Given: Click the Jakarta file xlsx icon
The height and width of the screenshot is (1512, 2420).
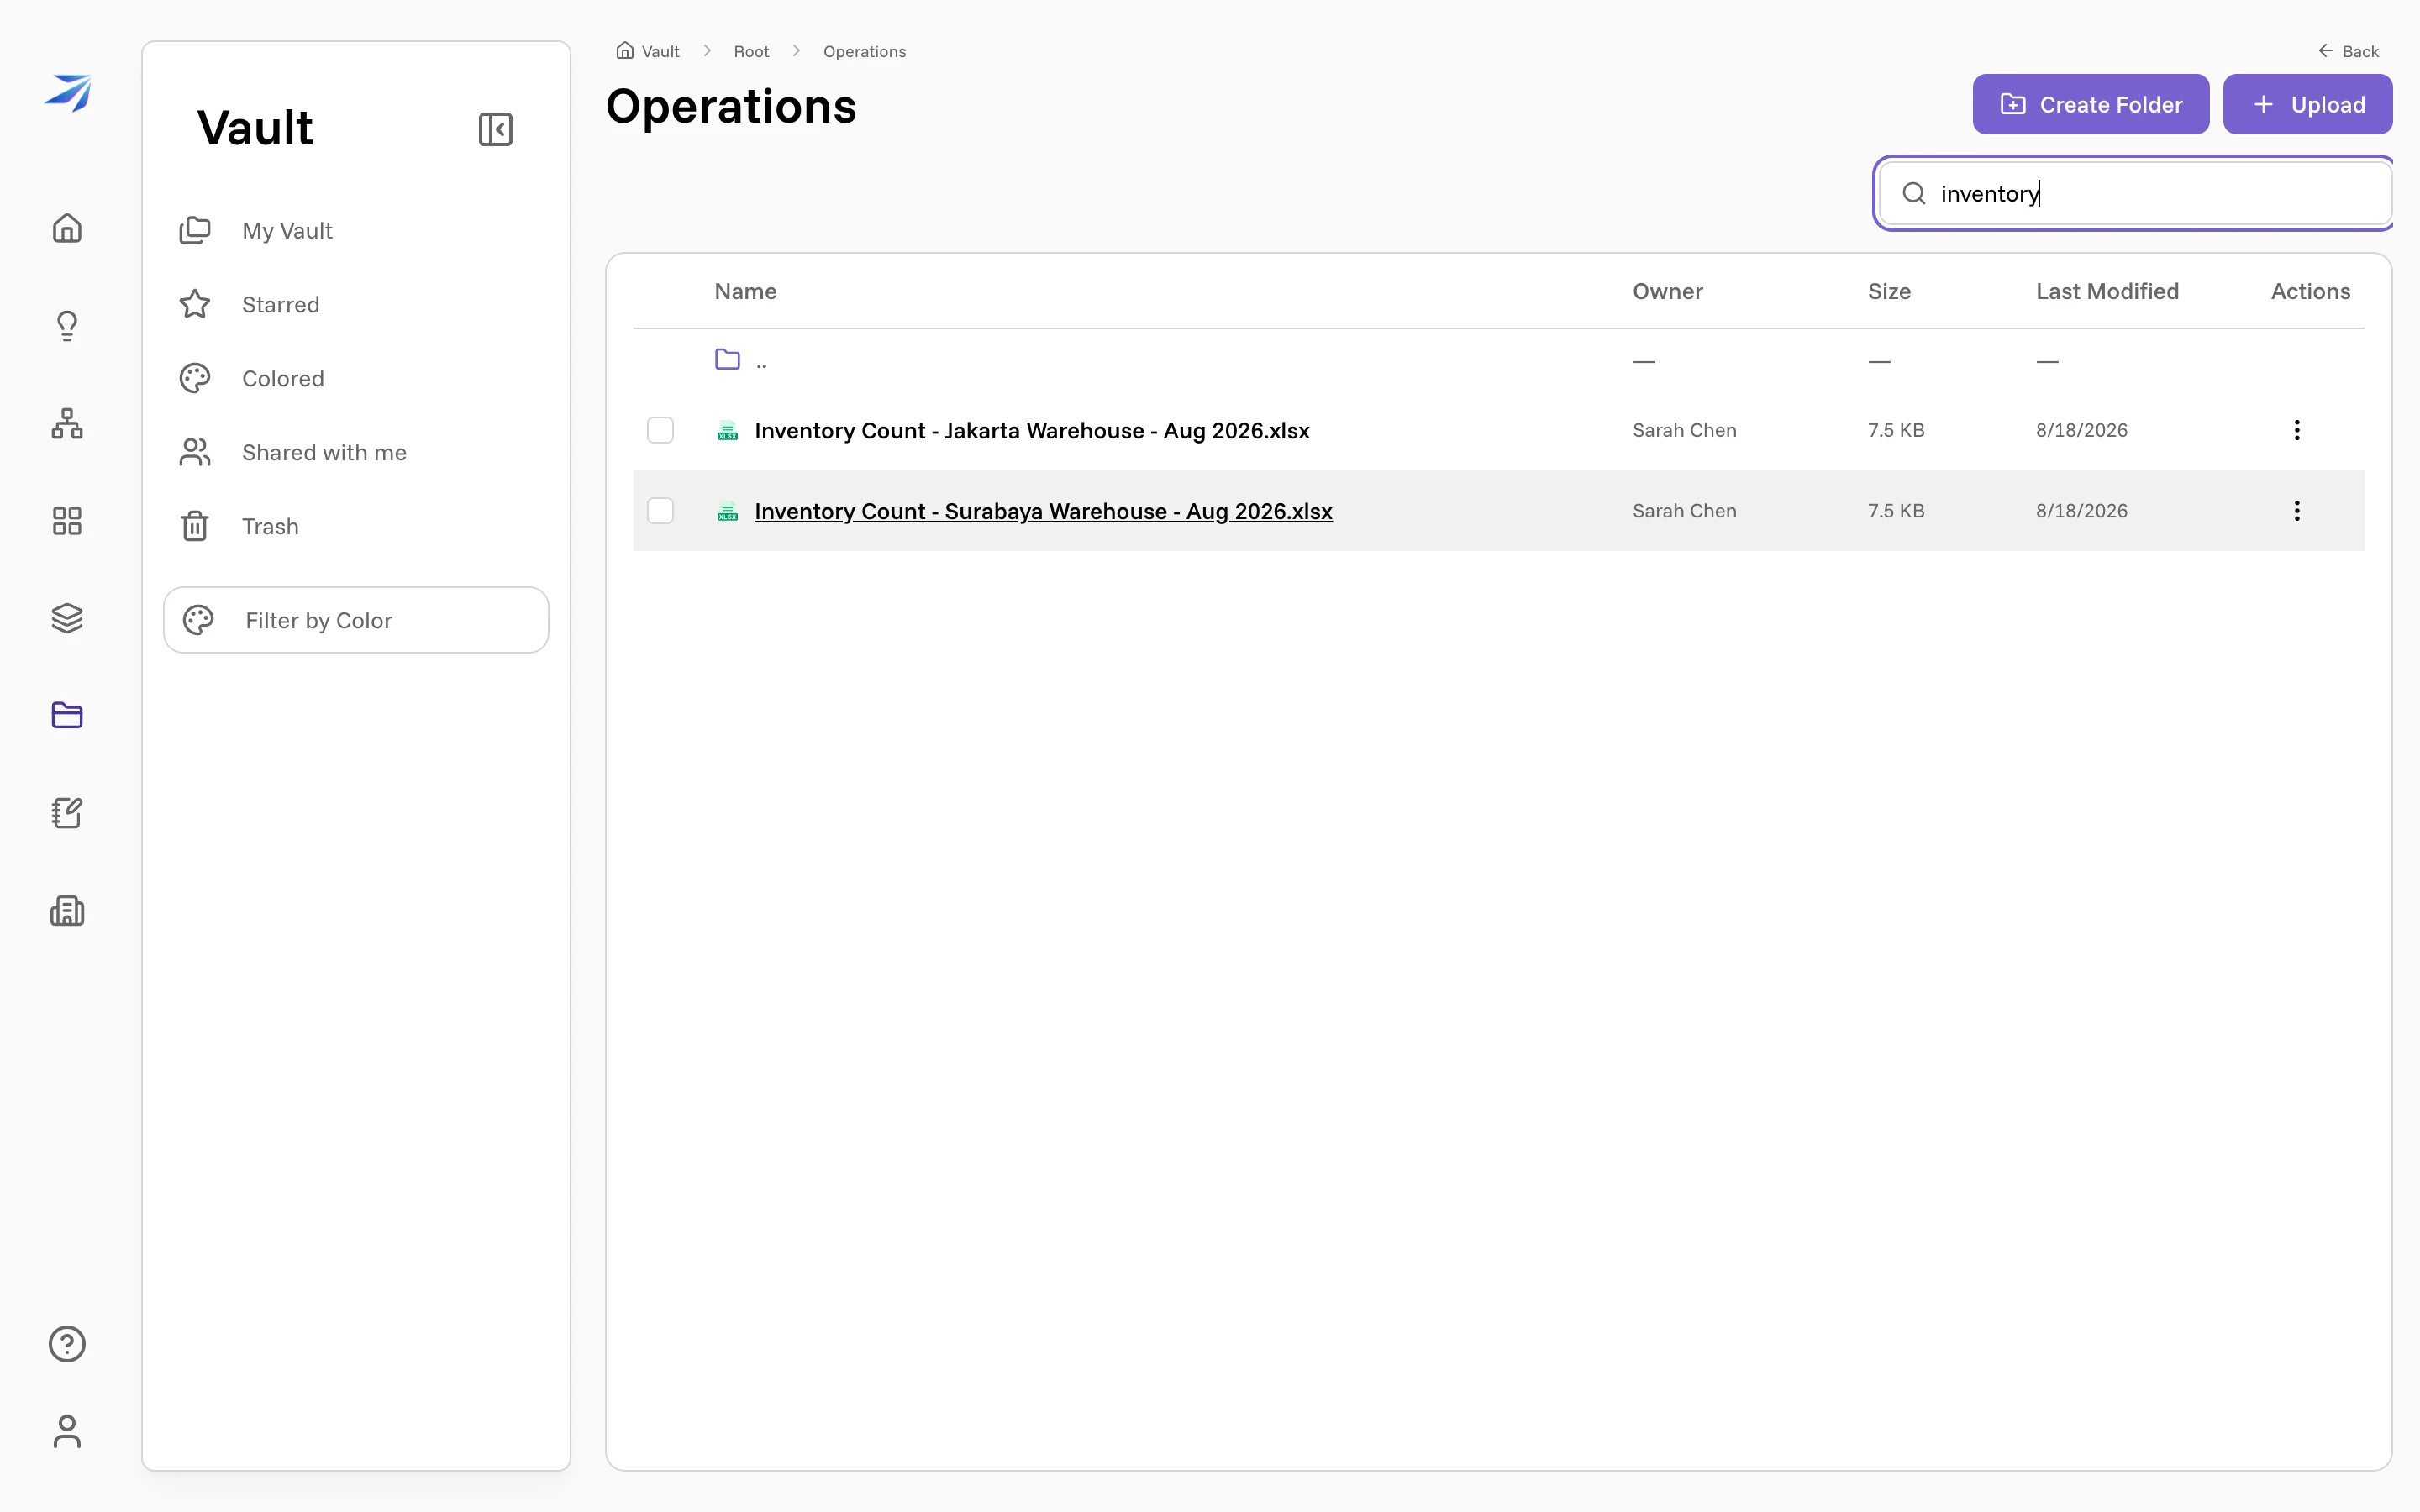Looking at the screenshot, I should (728, 430).
